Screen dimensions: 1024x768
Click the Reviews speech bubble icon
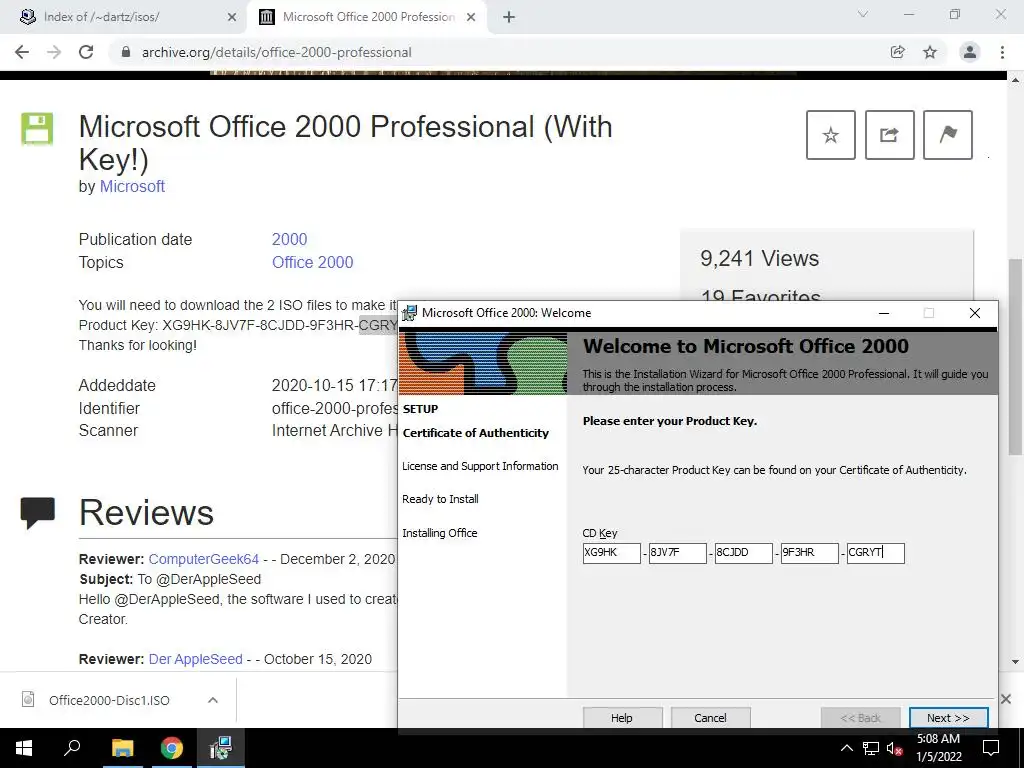point(38,512)
